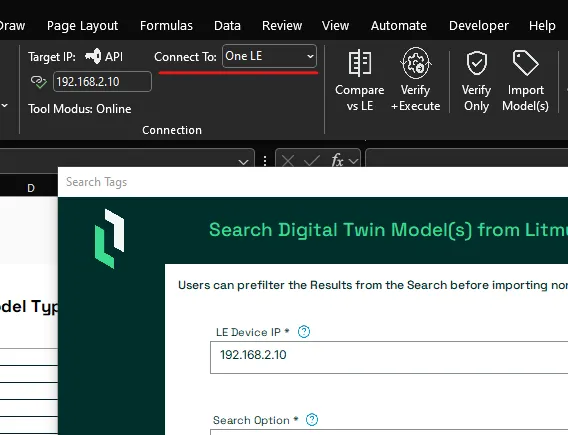This screenshot has height=435, width=568.
Task: Switch to the Developer tab
Action: coord(479,26)
